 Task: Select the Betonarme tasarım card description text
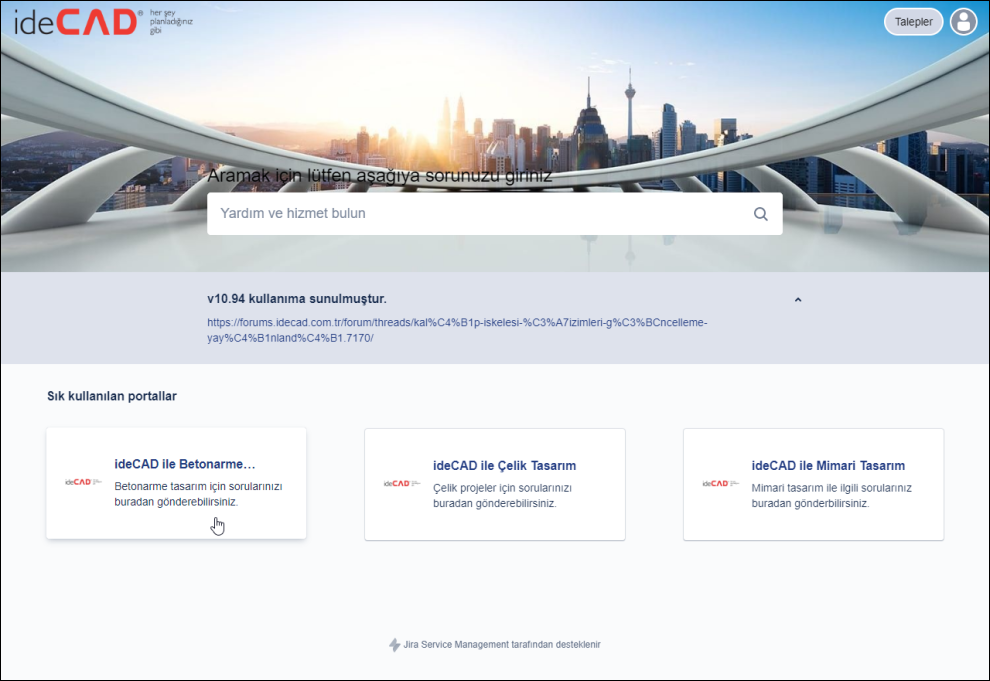[198, 495]
